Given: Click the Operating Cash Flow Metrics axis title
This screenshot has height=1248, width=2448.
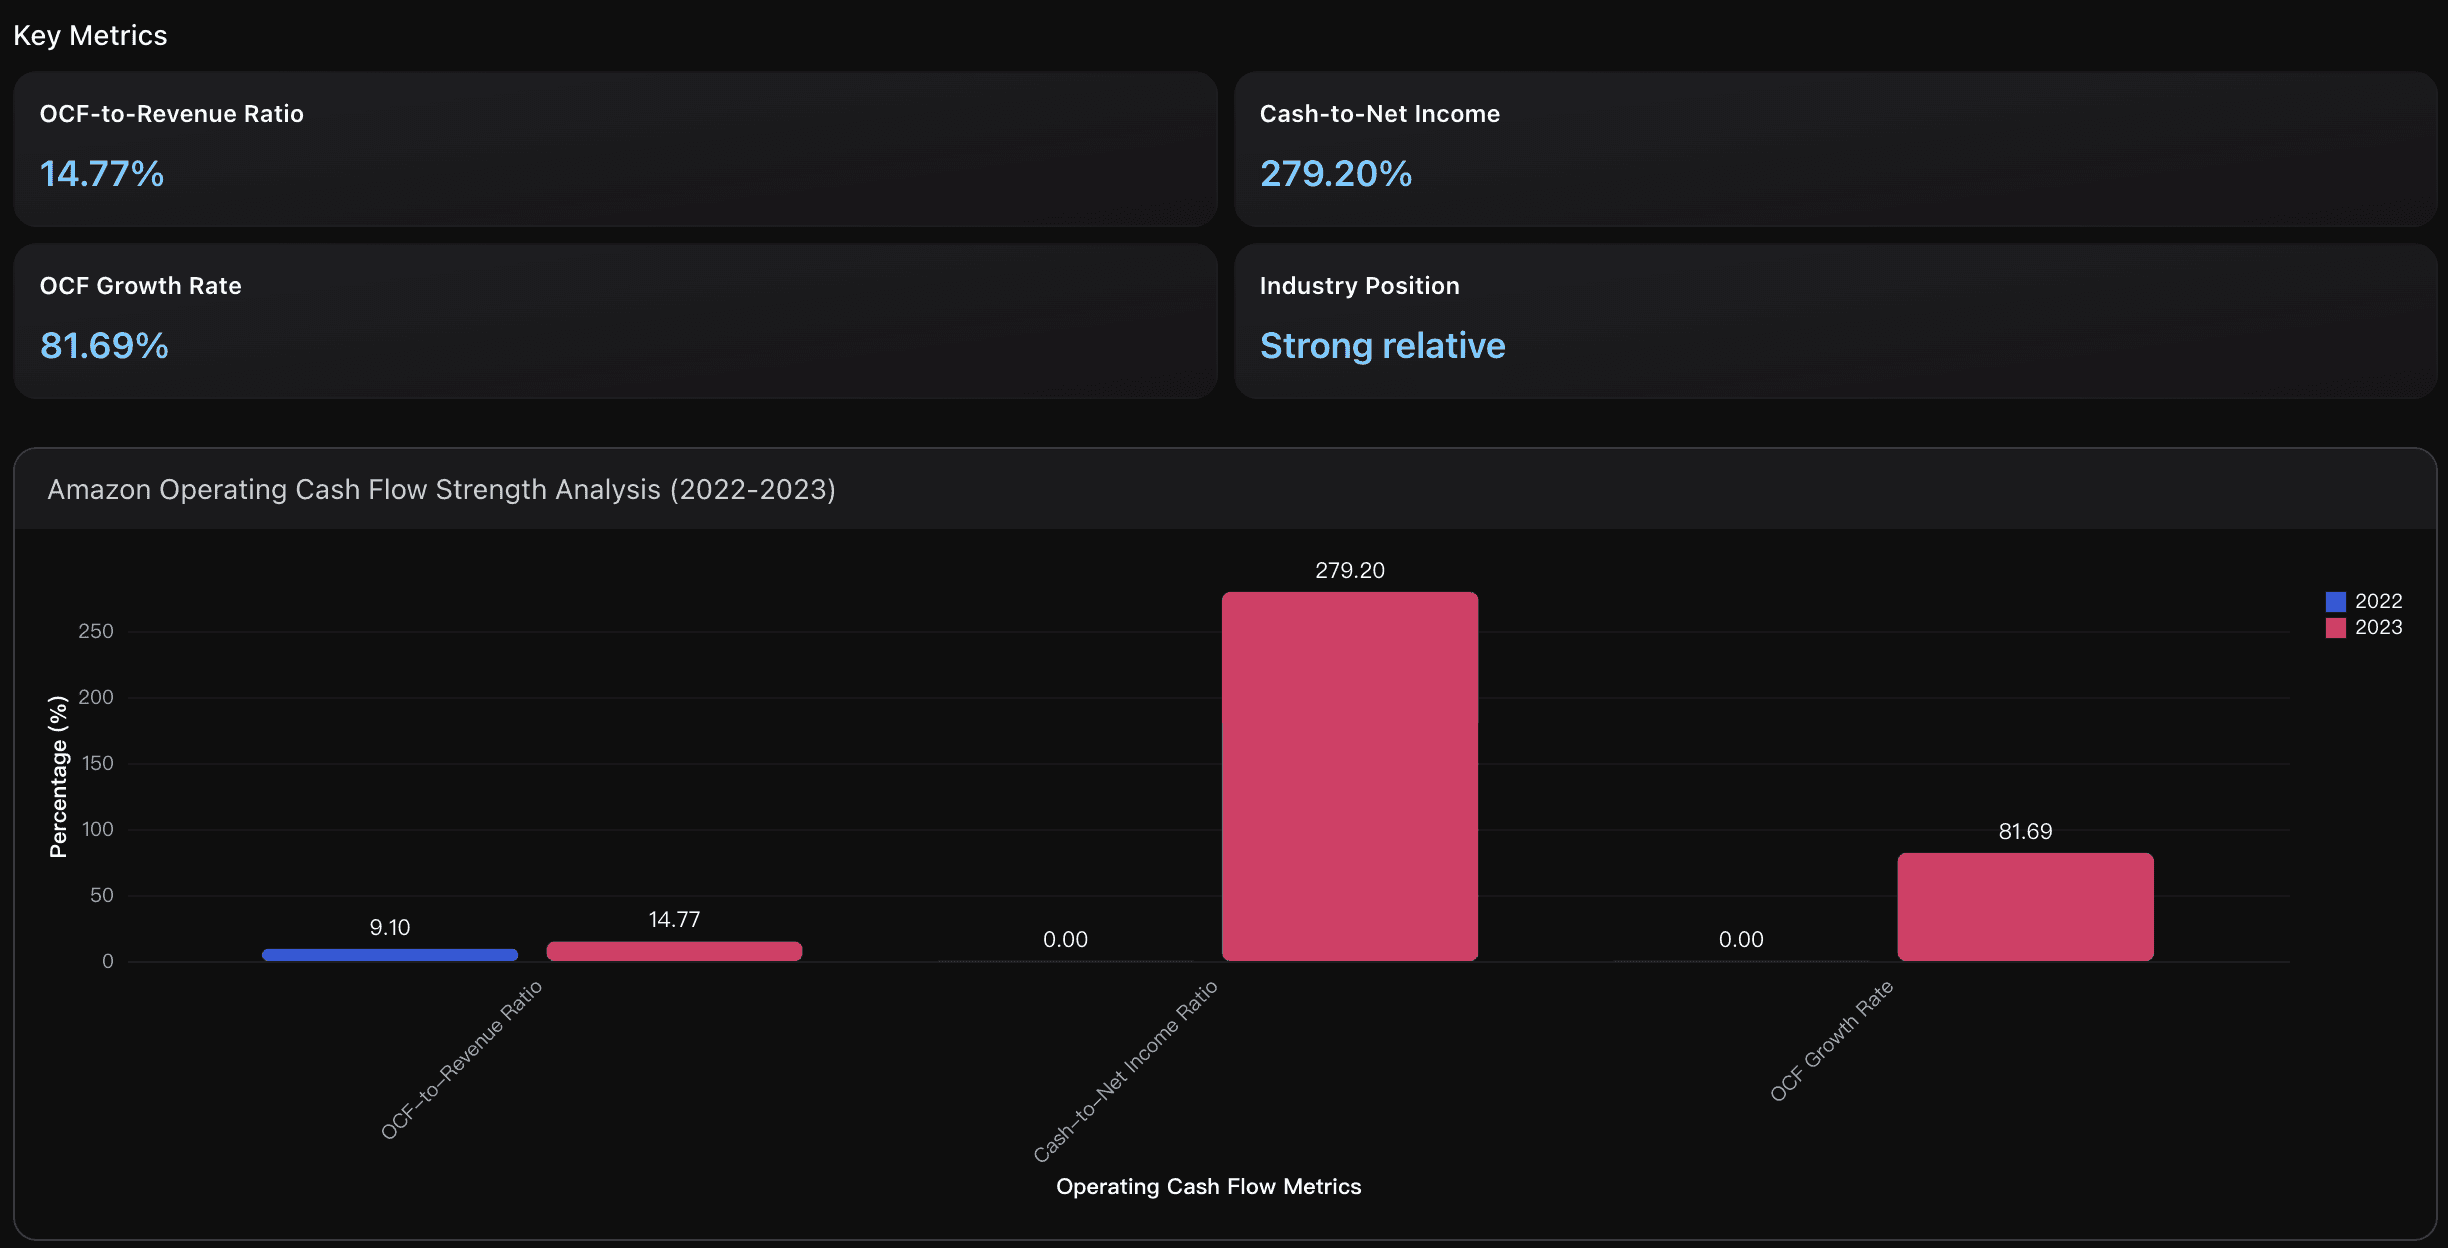Looking at the screenshot, I should tap(1208, 1187).
